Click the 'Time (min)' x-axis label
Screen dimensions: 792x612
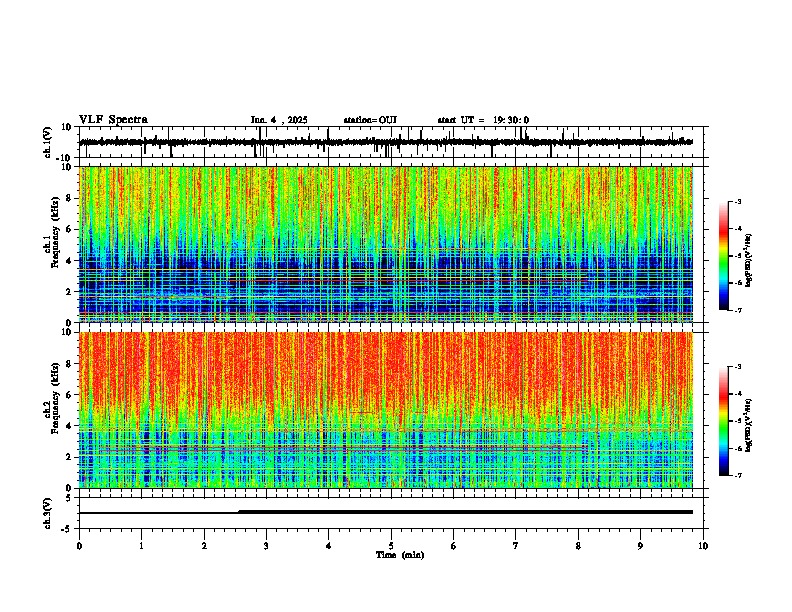400,555
